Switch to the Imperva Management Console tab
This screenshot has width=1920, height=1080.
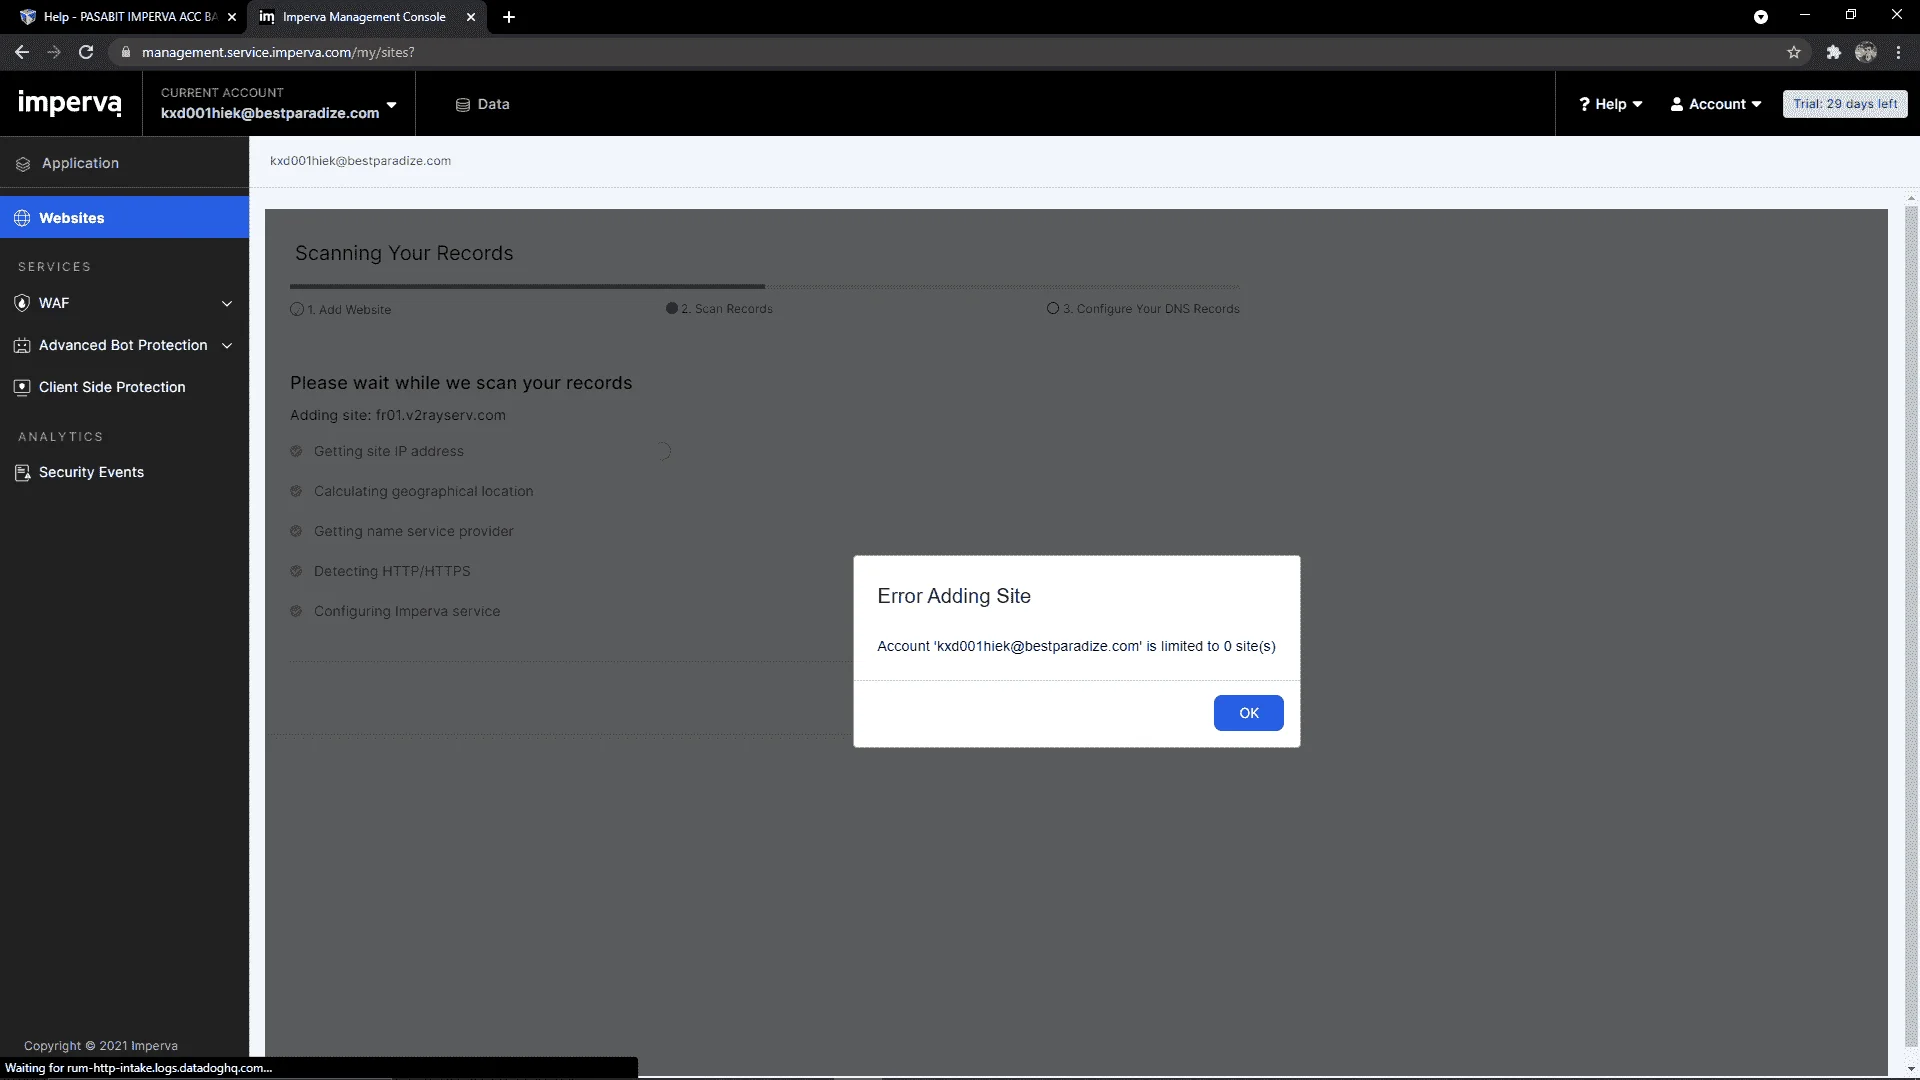point(366,17)
